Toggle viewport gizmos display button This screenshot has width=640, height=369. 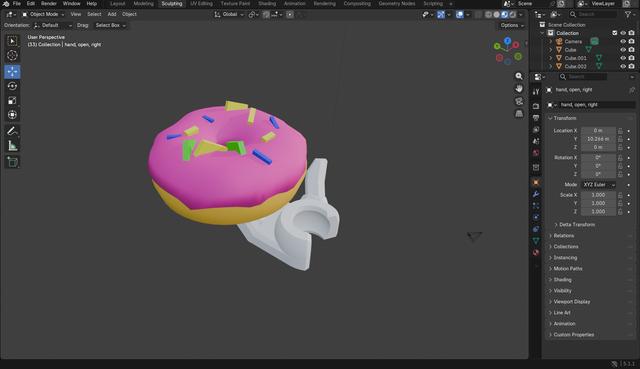[x=441, y=15]
